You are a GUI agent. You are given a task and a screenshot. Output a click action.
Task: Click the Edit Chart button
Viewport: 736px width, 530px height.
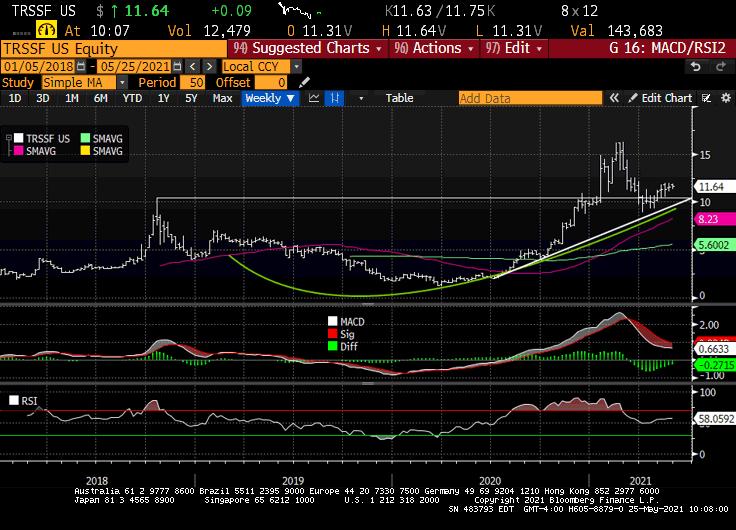(x=661, y=98)
